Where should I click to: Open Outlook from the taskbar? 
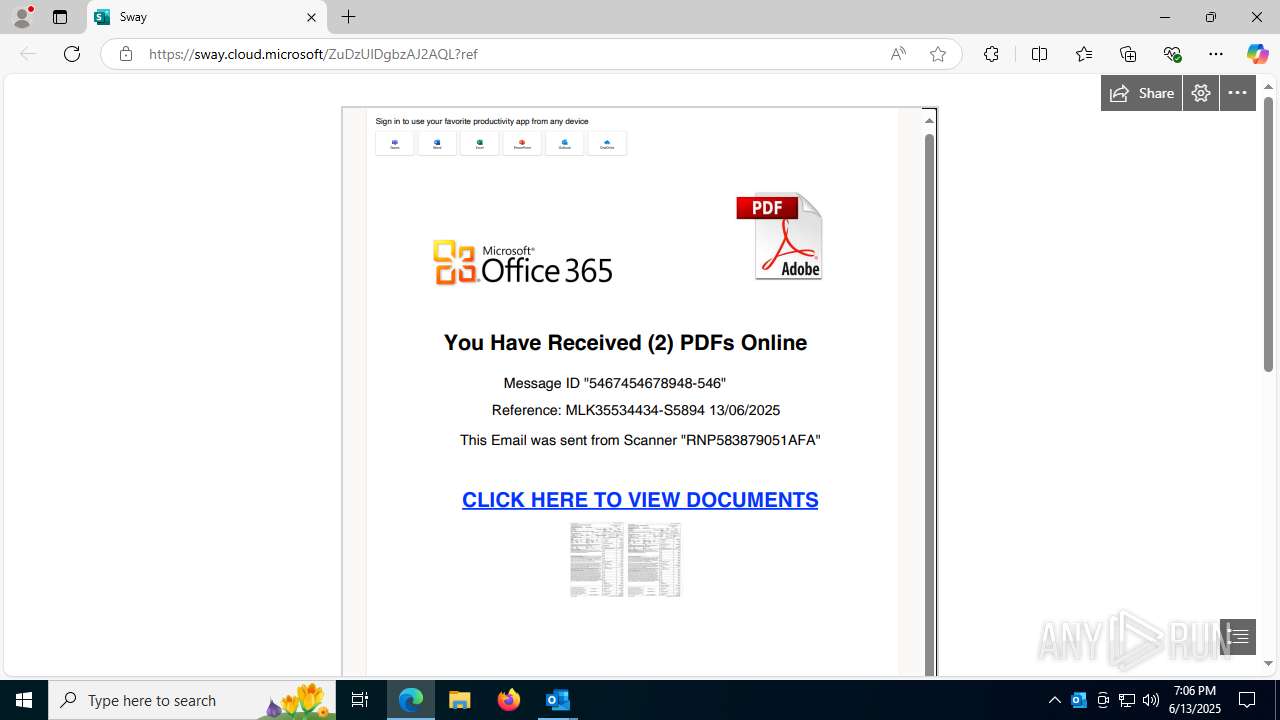pyautogui.click(x=558, y=700)
